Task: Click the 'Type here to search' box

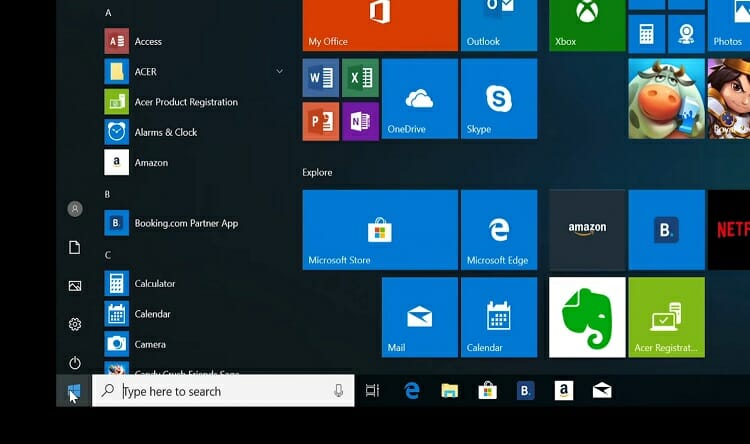Action: tap(223, 391)
